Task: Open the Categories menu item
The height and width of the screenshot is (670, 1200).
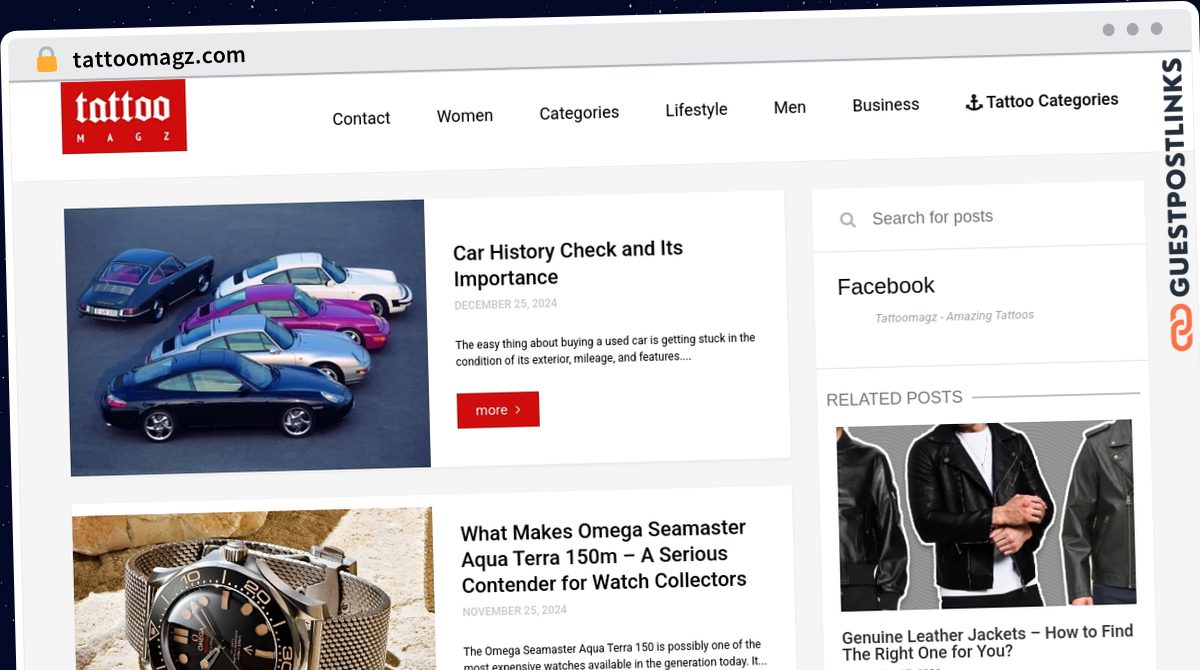Action: point(579,113)
